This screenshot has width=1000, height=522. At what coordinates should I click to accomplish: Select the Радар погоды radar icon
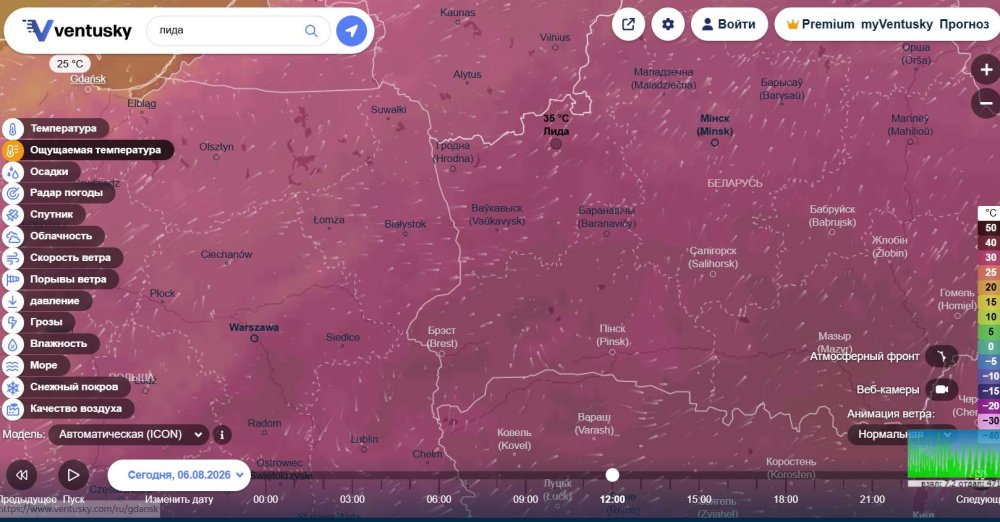tap(13, 193)
